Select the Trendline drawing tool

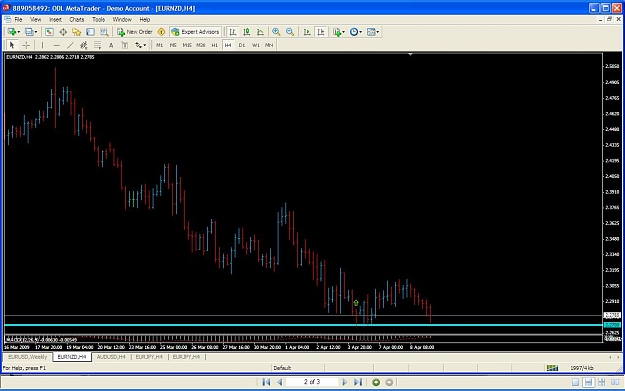click(70, 45)
